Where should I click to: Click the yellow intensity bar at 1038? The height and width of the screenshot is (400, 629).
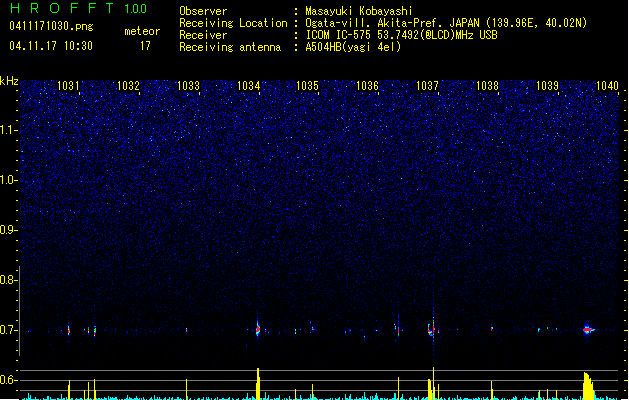click(x=492, y=390)
